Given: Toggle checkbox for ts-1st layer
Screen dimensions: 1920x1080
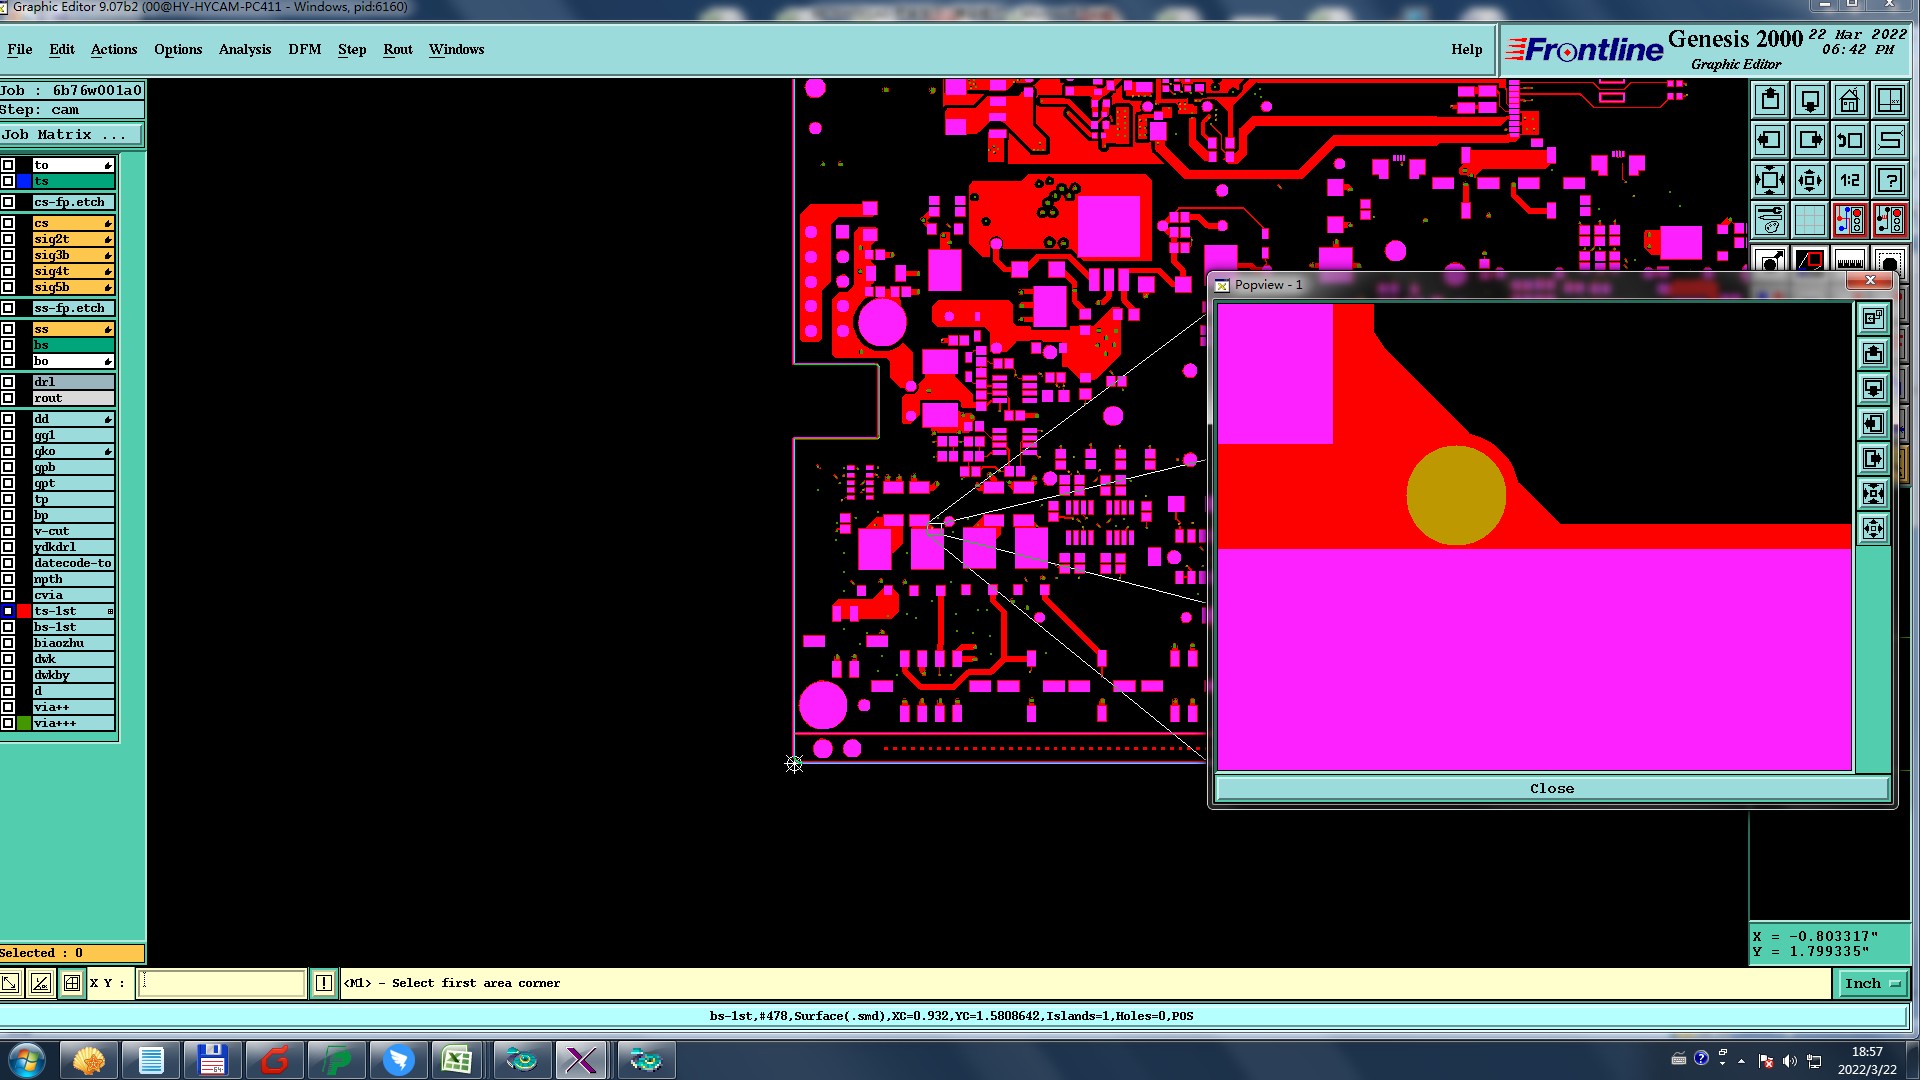Looking at the screenshot, I should (8, 611).
